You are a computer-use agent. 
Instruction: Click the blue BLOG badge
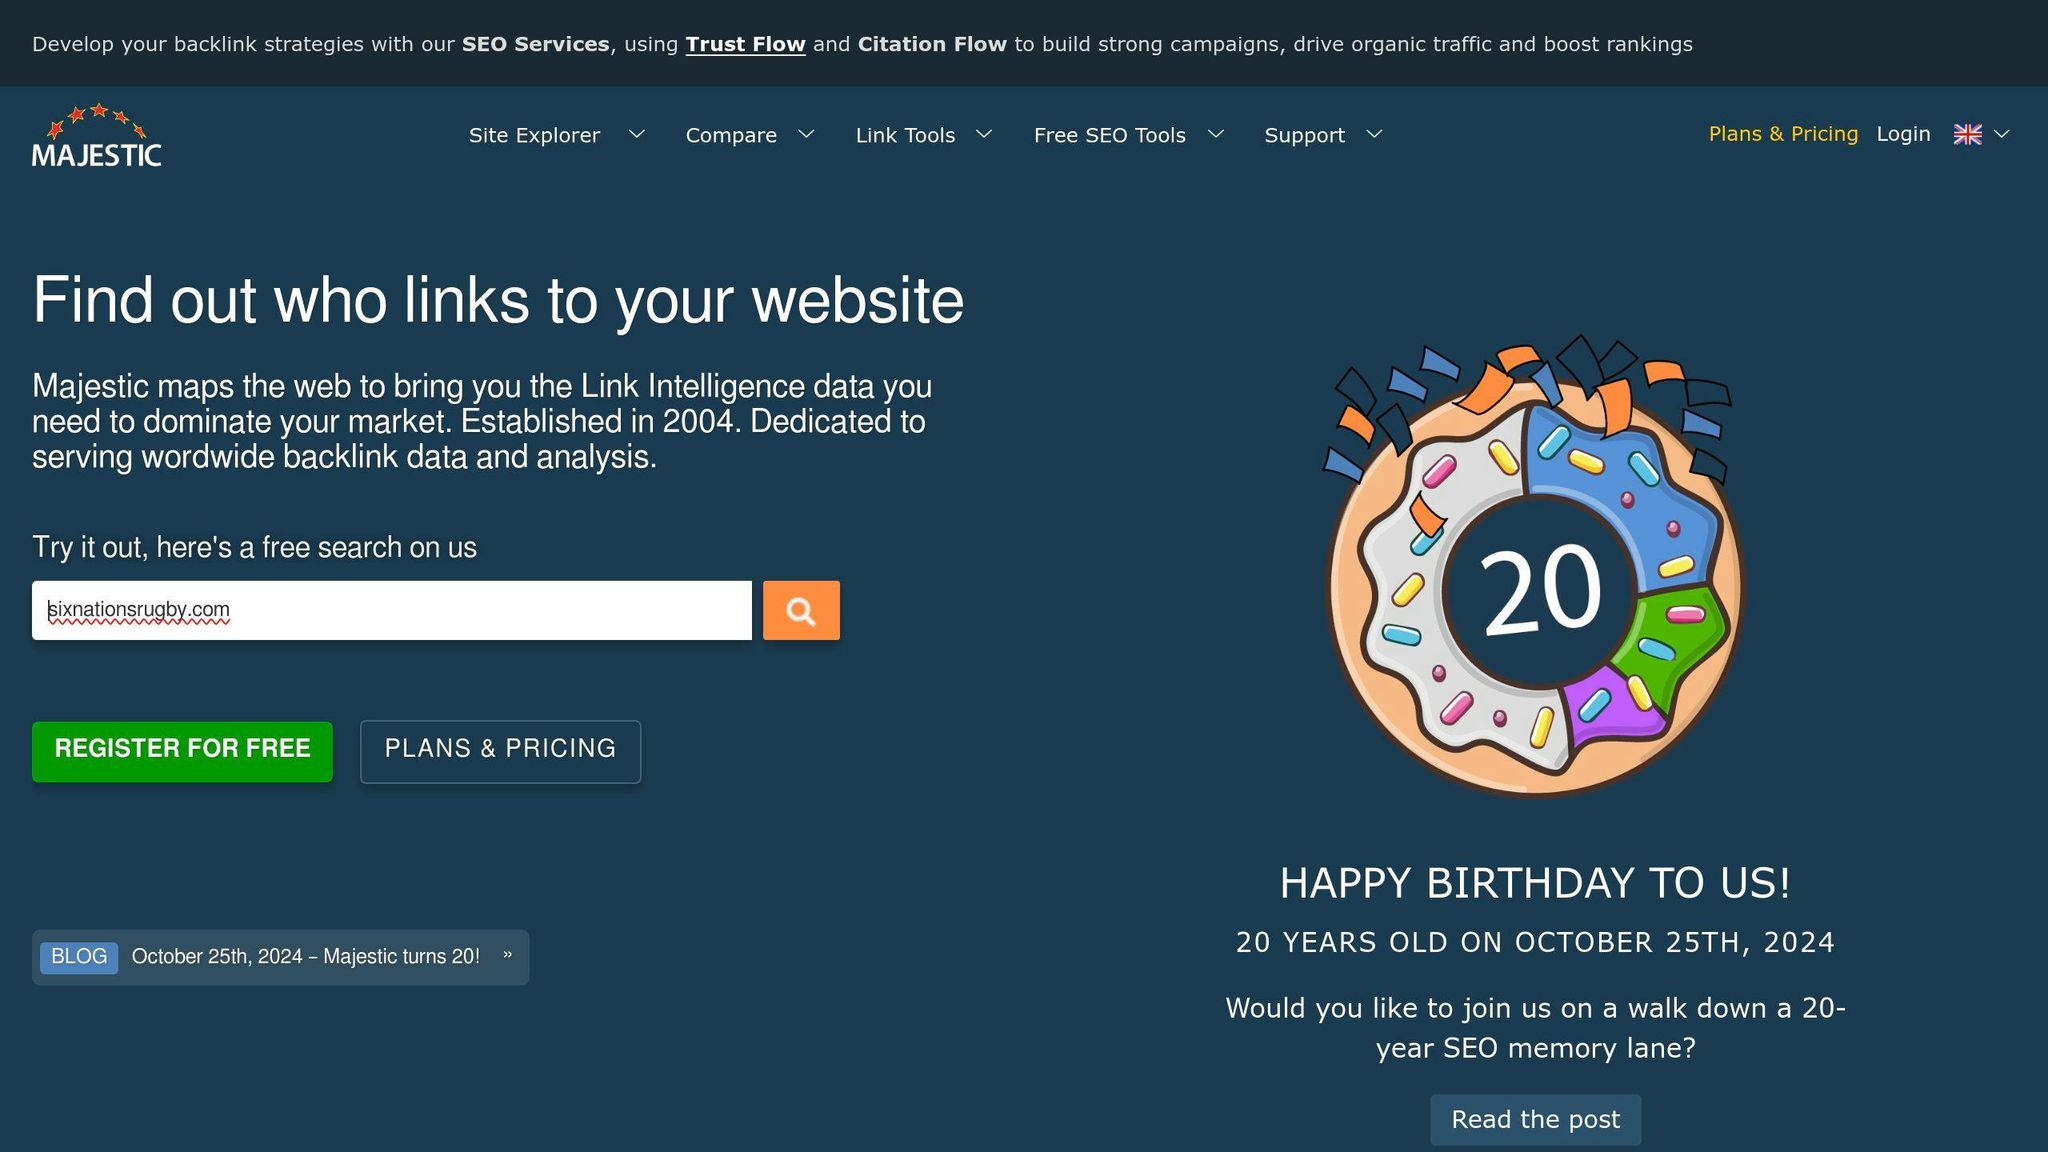79,957
